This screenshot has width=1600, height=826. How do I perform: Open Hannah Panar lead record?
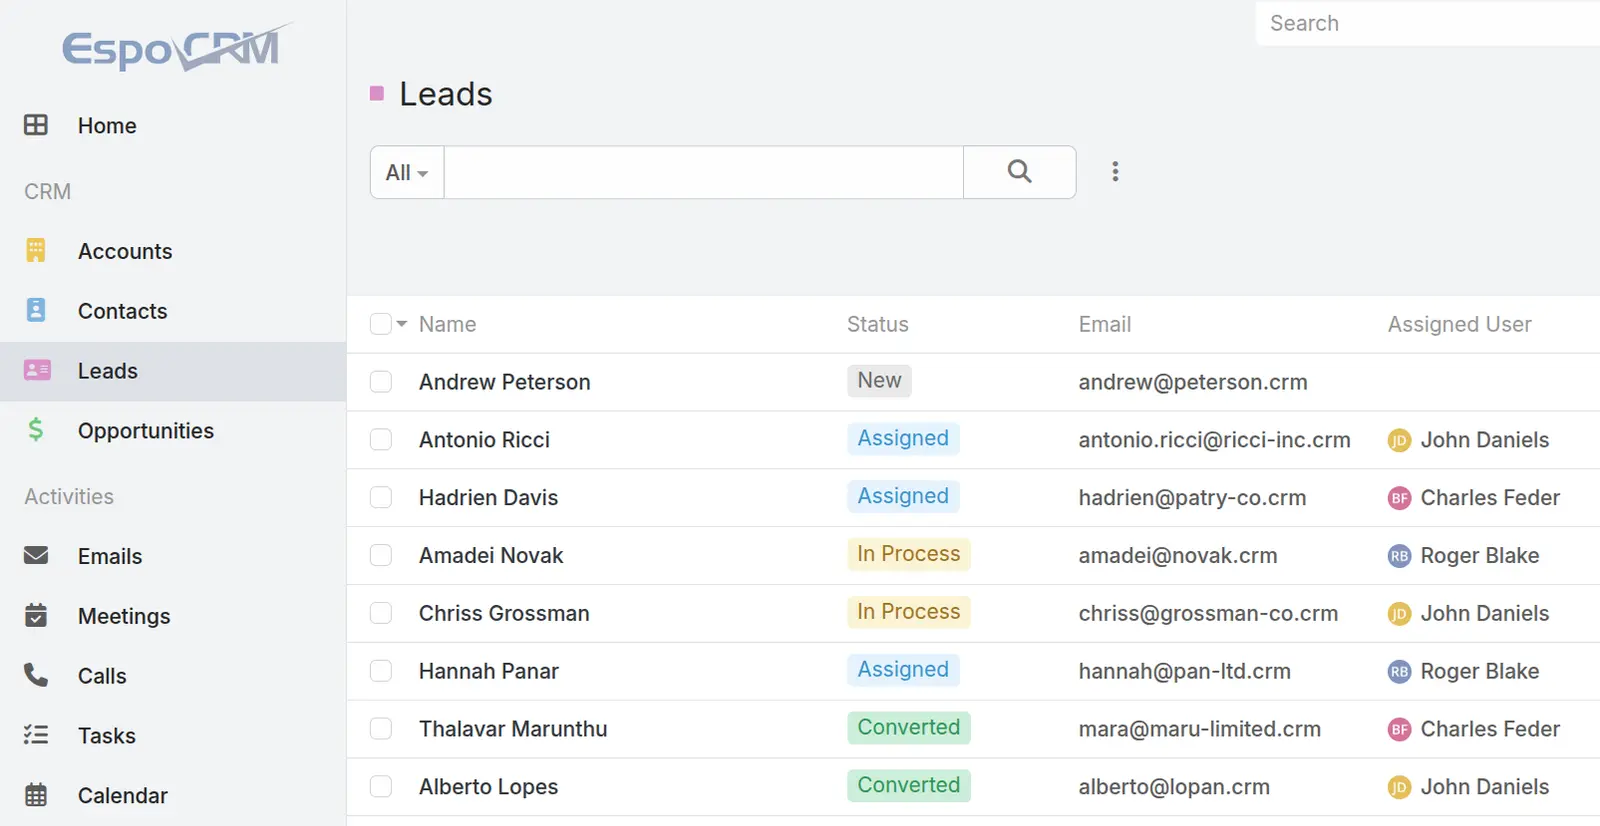pos(489,672)
